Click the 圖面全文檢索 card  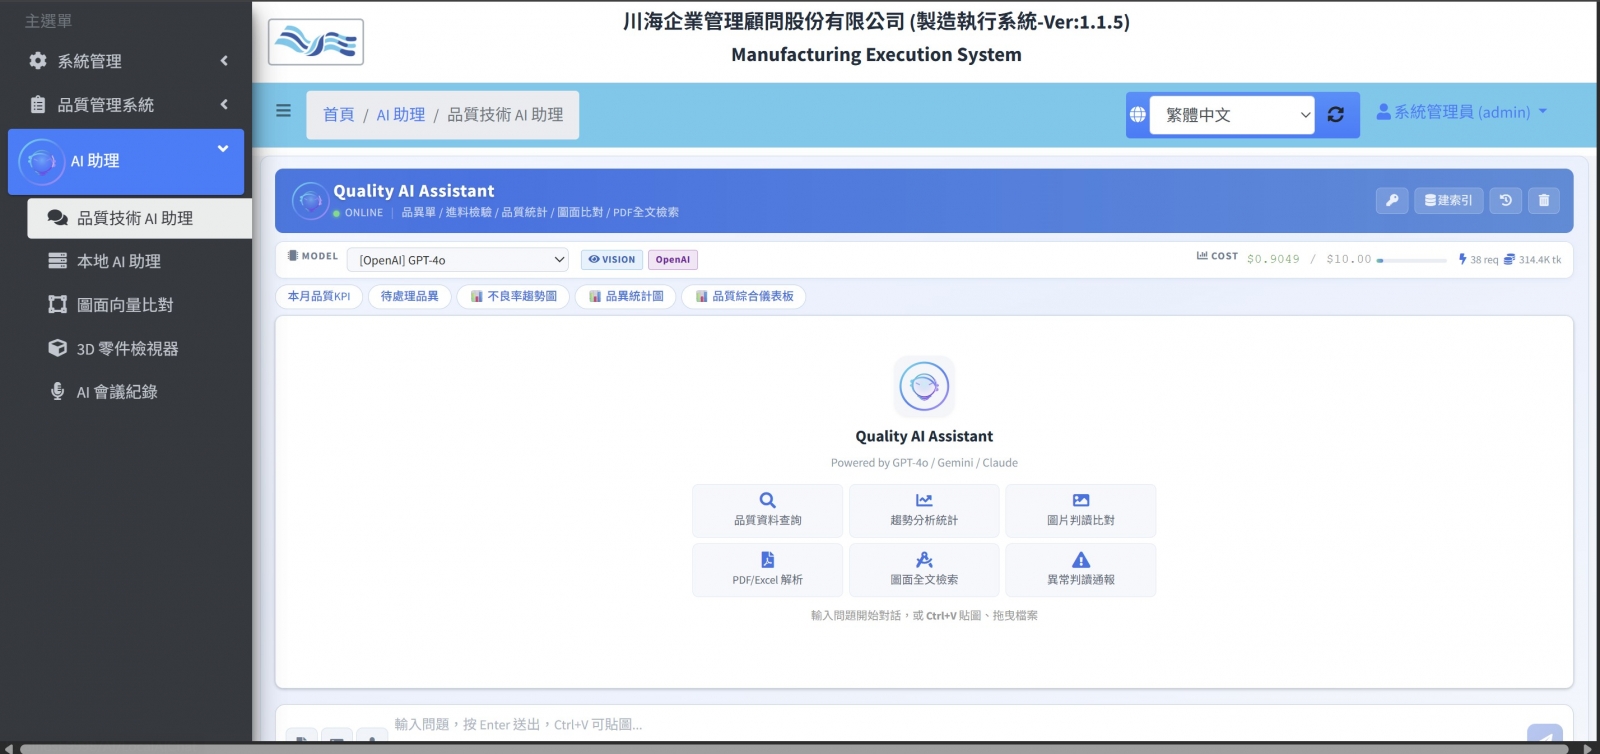point(924,569)
